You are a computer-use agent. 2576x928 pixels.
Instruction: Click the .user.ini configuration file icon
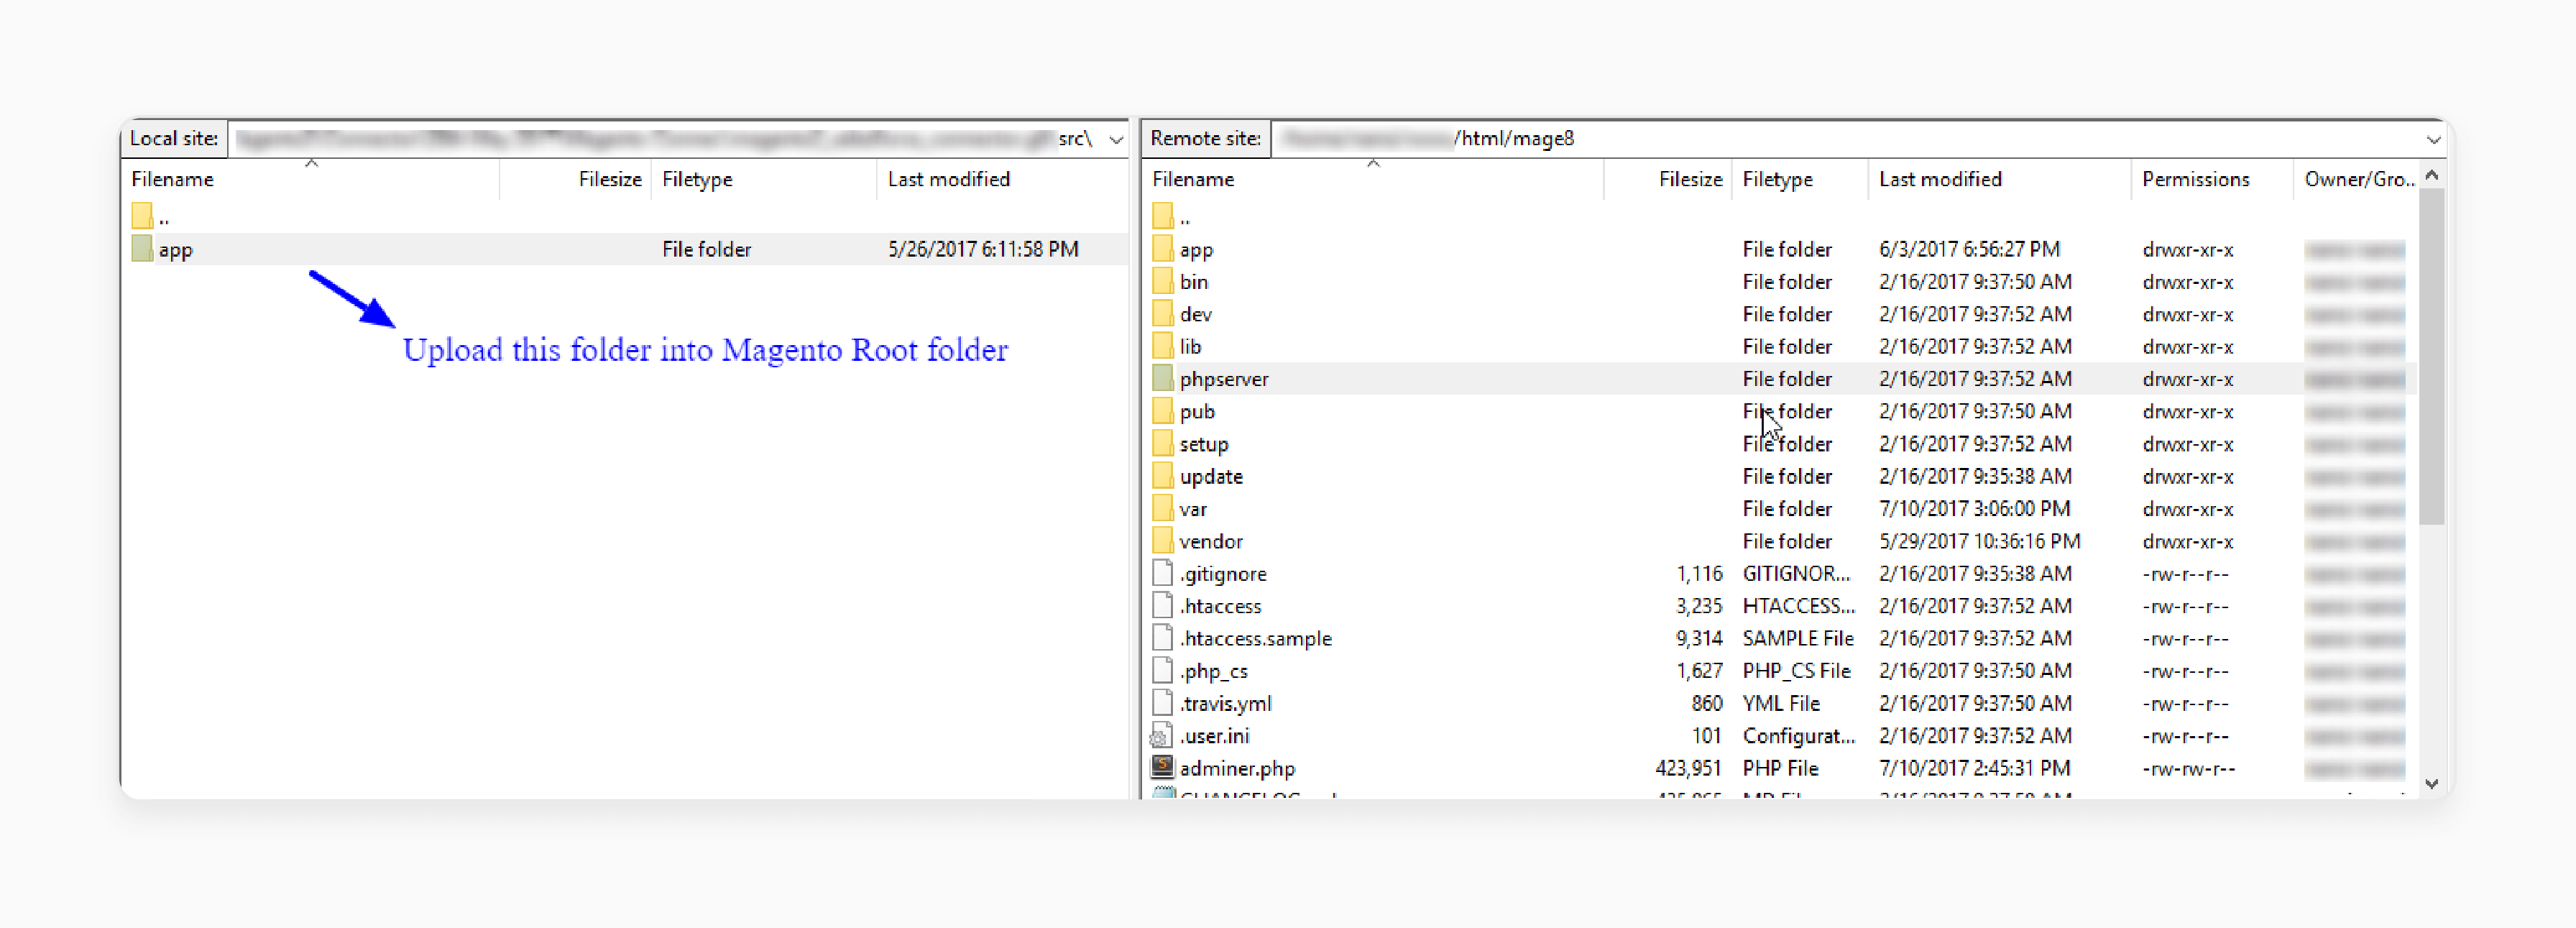(x=1161, y=736)
